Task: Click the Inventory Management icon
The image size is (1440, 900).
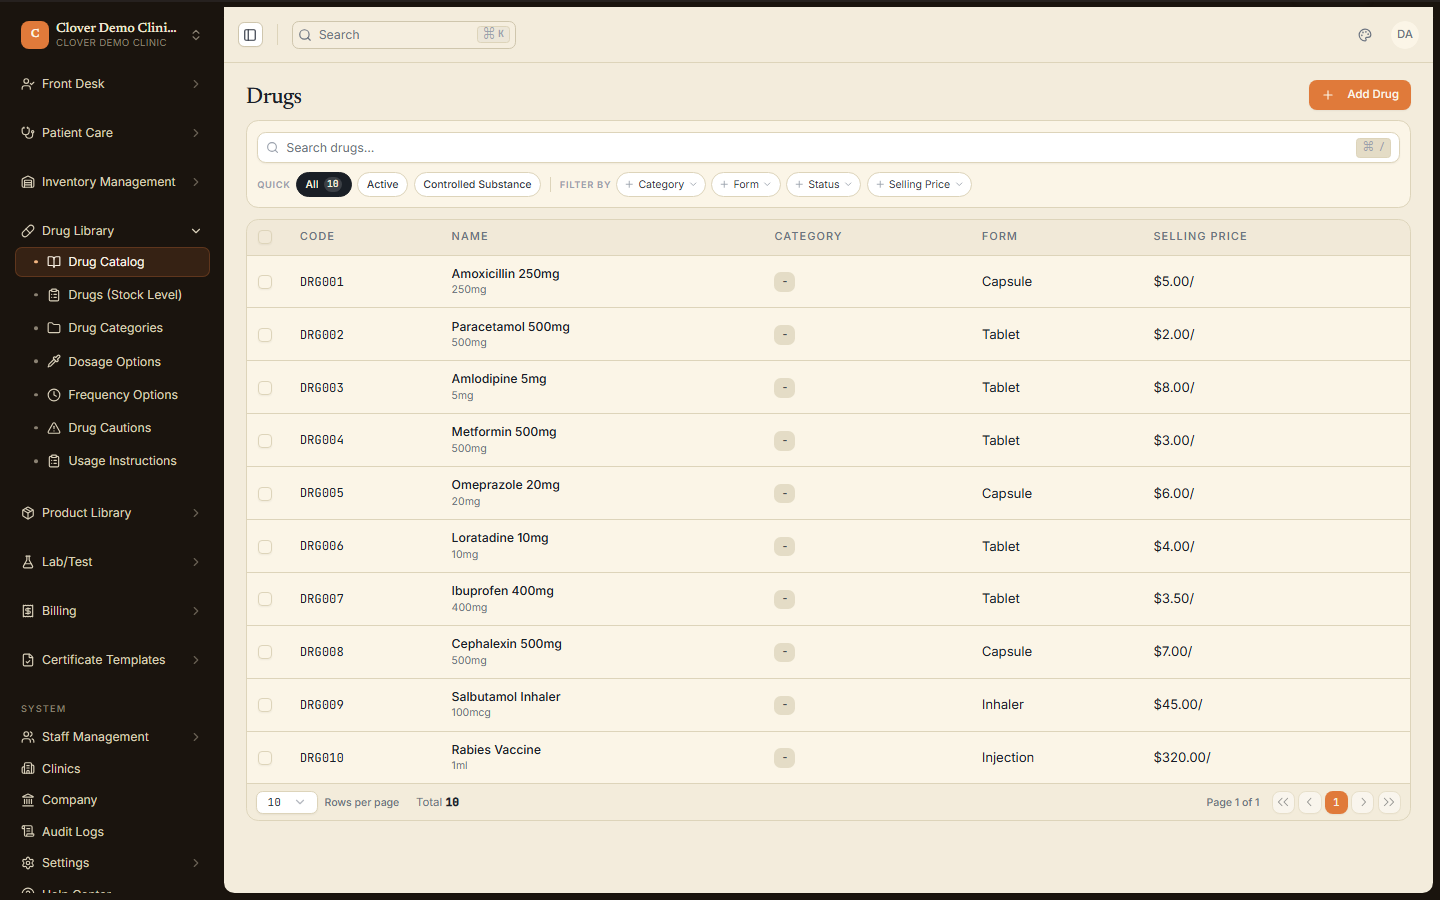Action: pyautogui.click(x=28, y=182)
